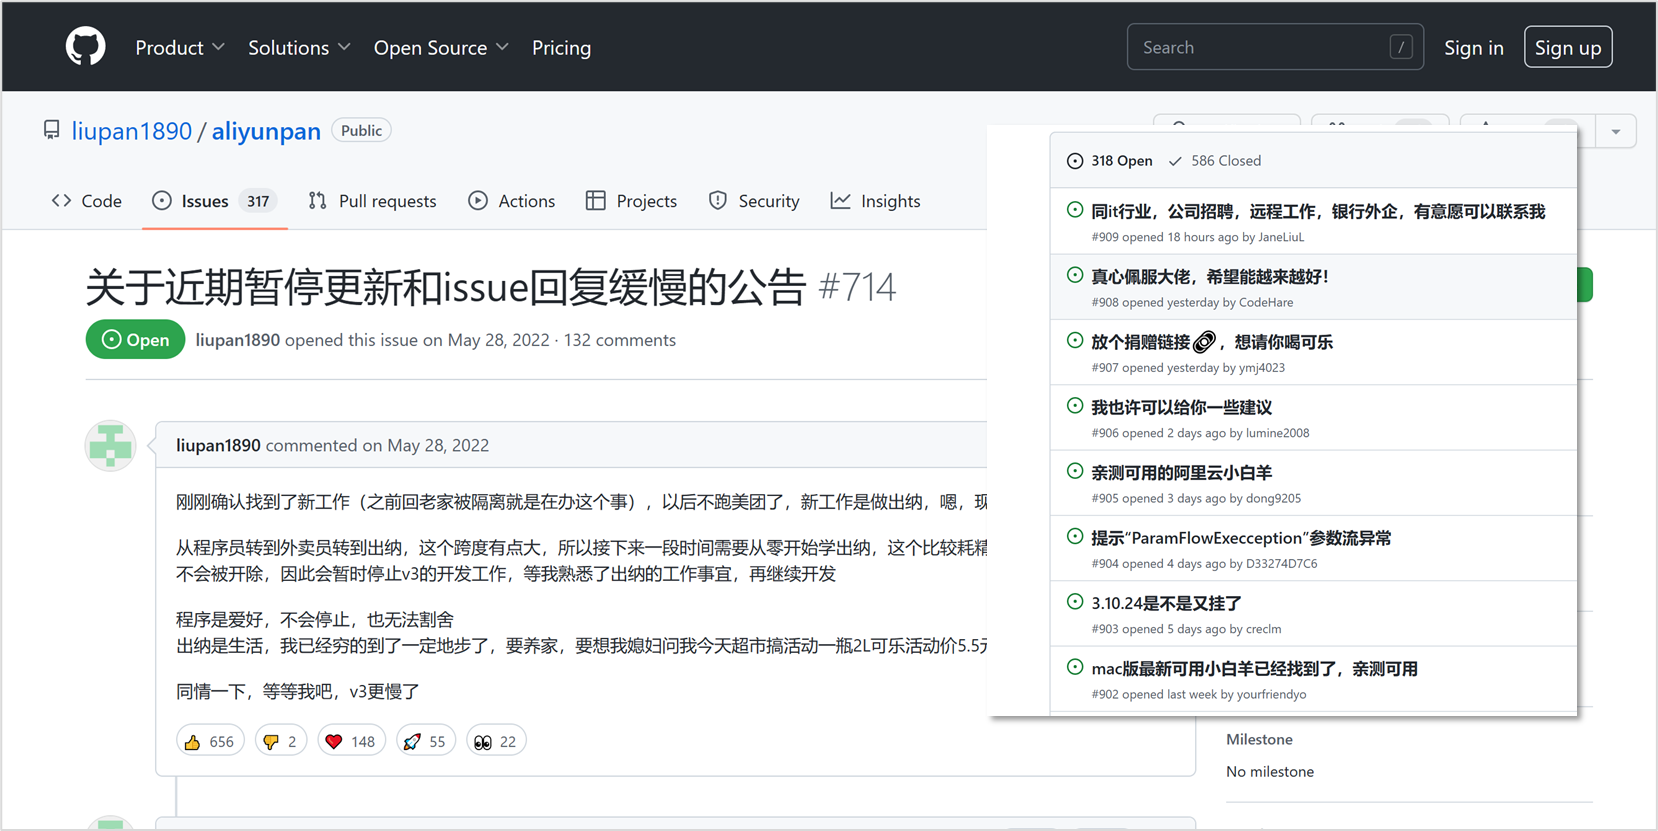Switch to the Code tab
1658x831 pixels.
[87, 201]
